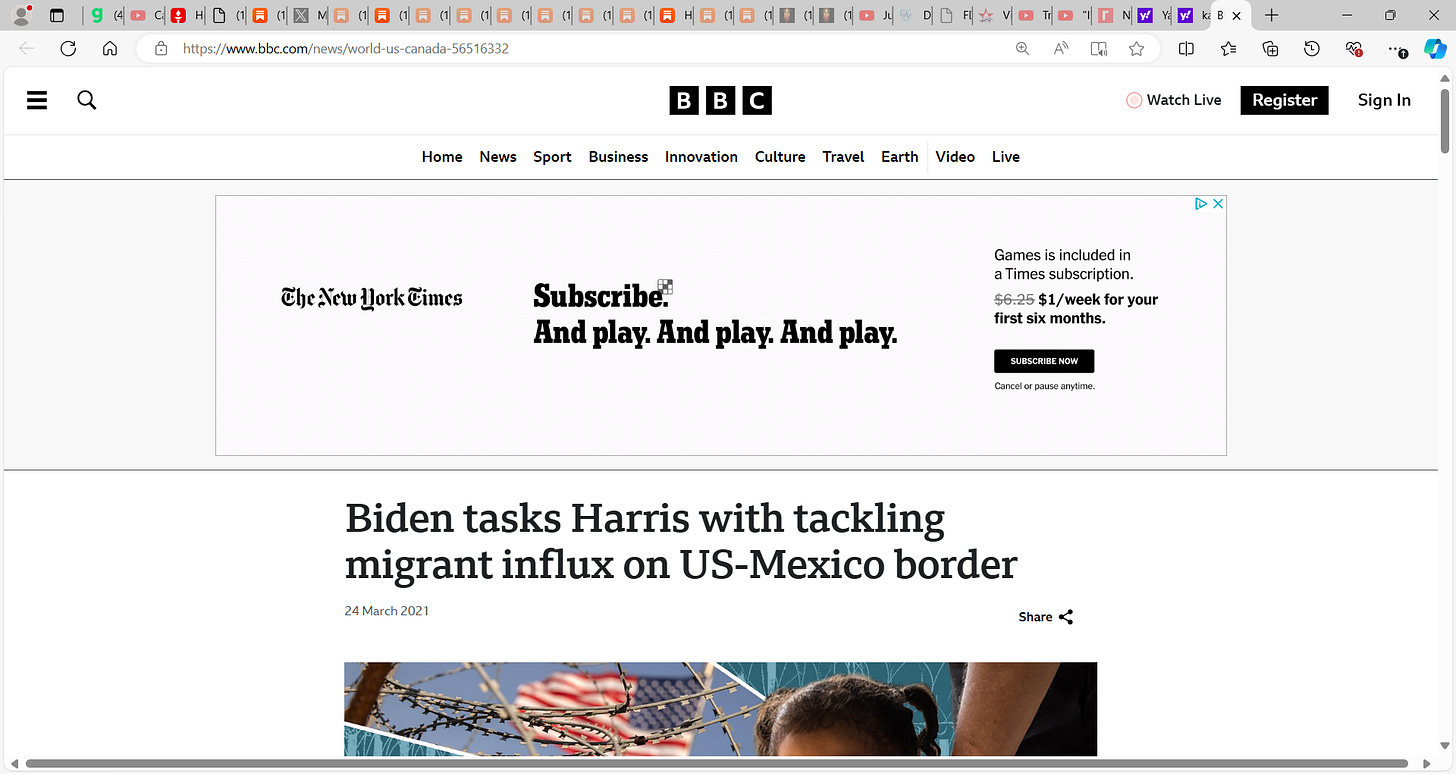Switch to the X (Twitter) tab
The width and height of the screenshot is (1456, 774).
309,15
